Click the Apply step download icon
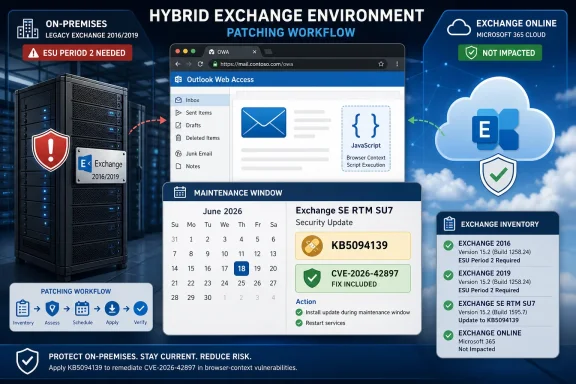This screenshot has width=576, height=384. point(112,308)
